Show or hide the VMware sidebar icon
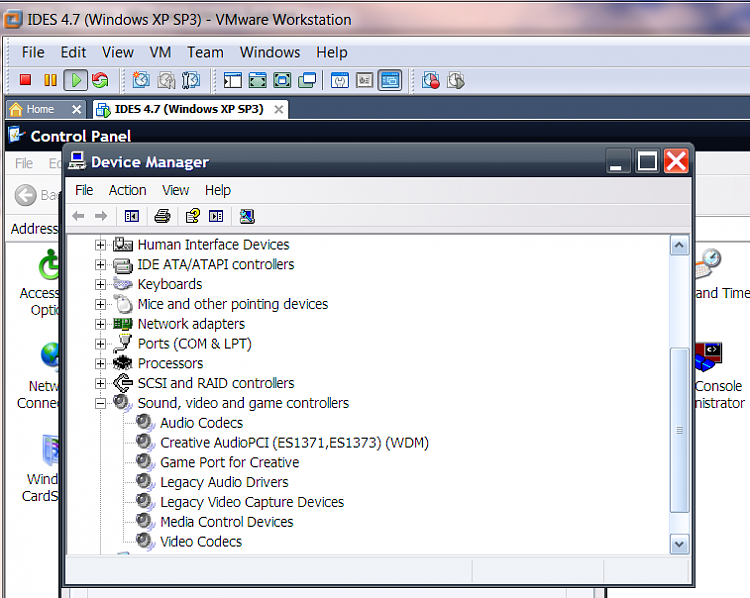750x598 pixels. [232, 80]
